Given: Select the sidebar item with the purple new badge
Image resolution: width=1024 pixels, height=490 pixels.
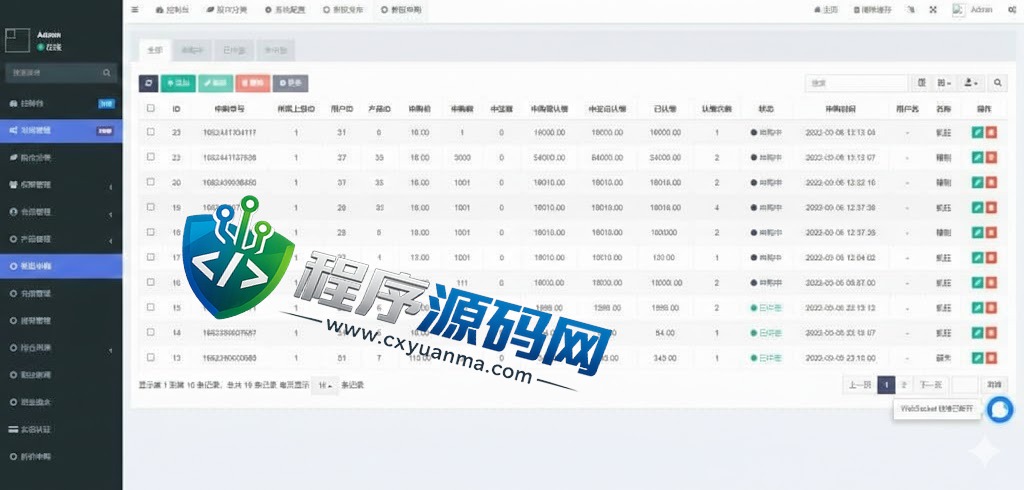Looking at the screenshot, I should 61,131.
